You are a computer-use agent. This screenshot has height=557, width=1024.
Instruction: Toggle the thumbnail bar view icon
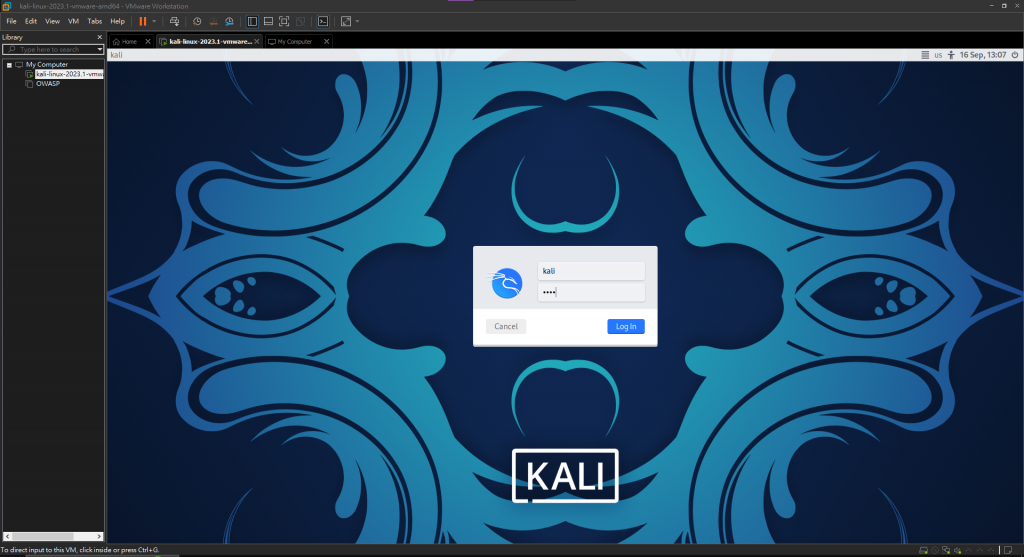tap(268, 21)
